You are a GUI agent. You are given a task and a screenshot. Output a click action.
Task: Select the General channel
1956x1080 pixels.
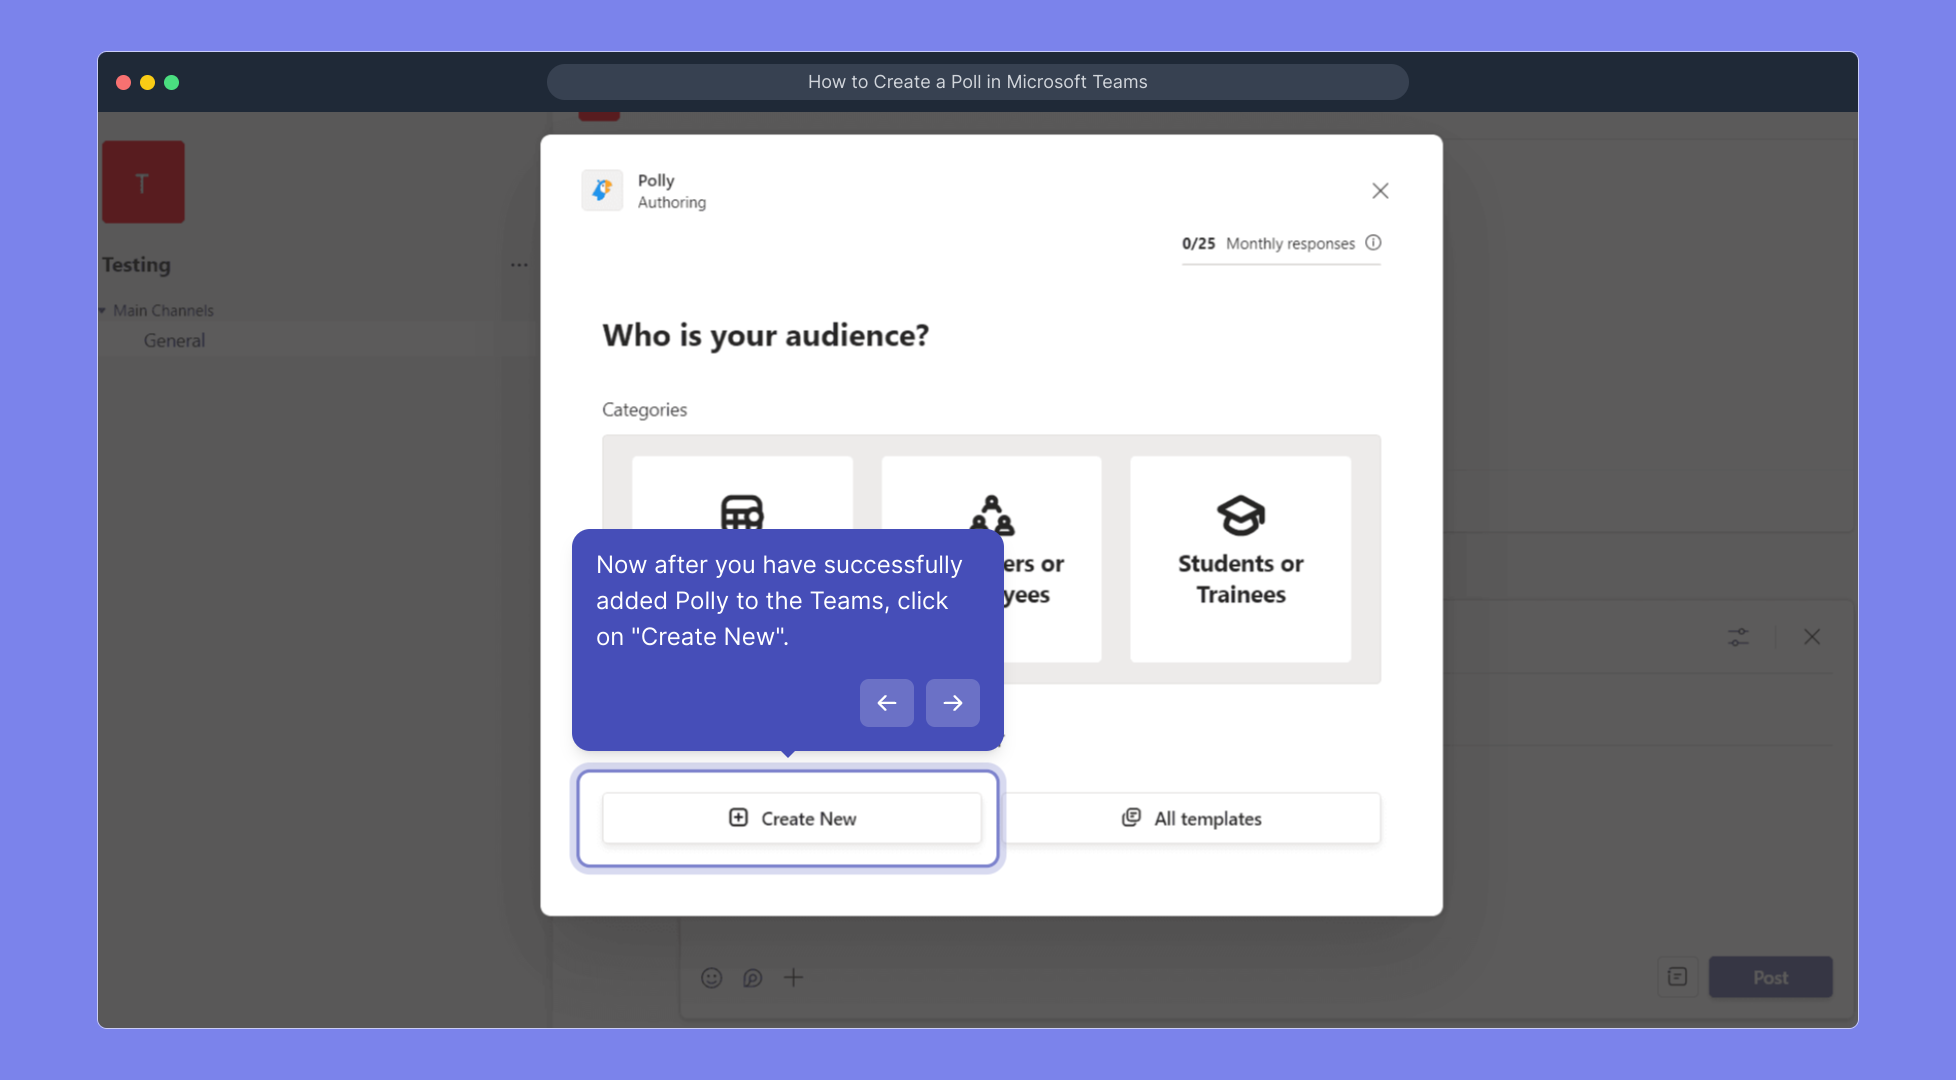click(175, 340)
